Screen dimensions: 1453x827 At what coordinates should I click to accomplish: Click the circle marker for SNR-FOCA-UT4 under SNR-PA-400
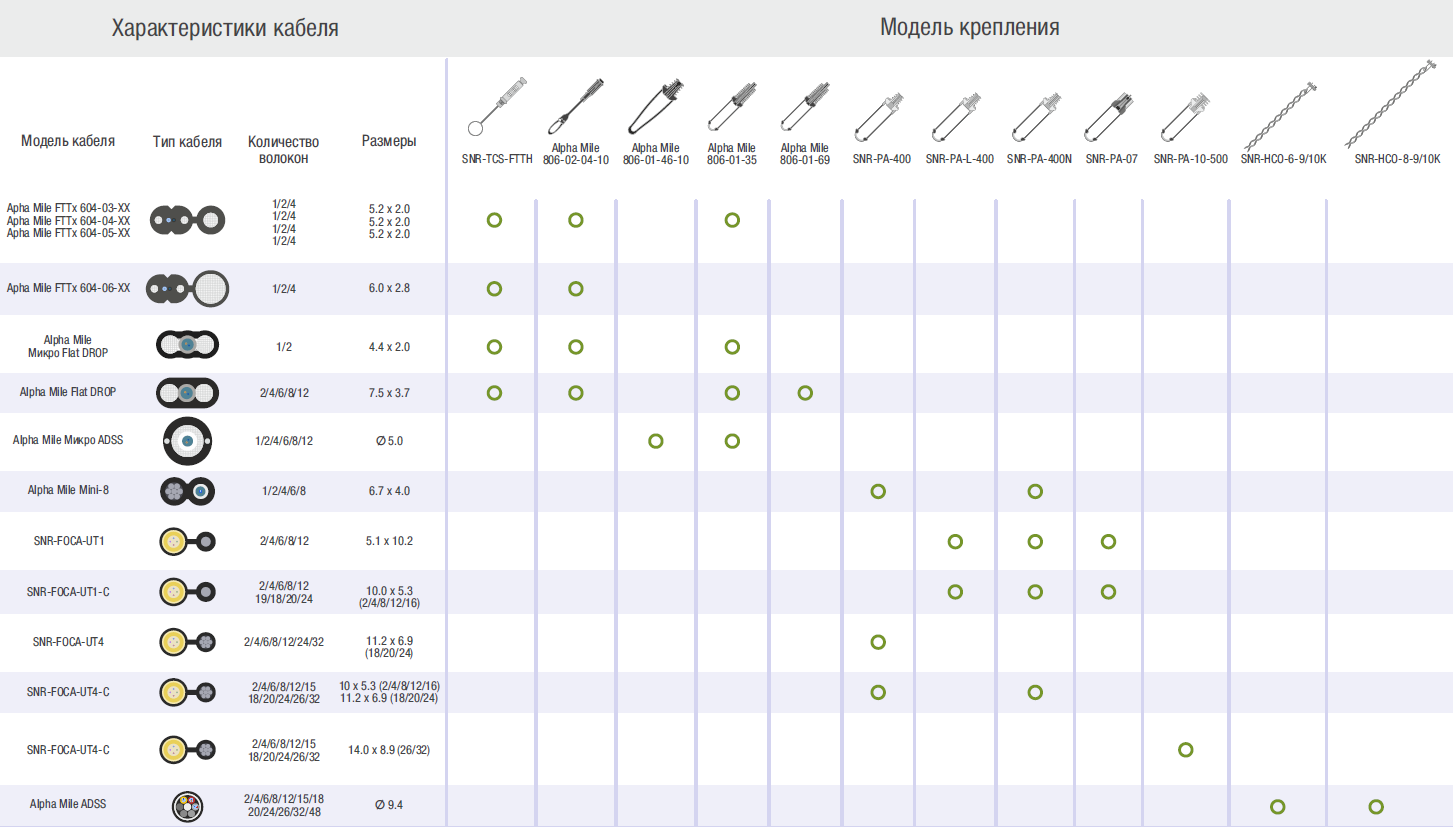tap(878, 641)
